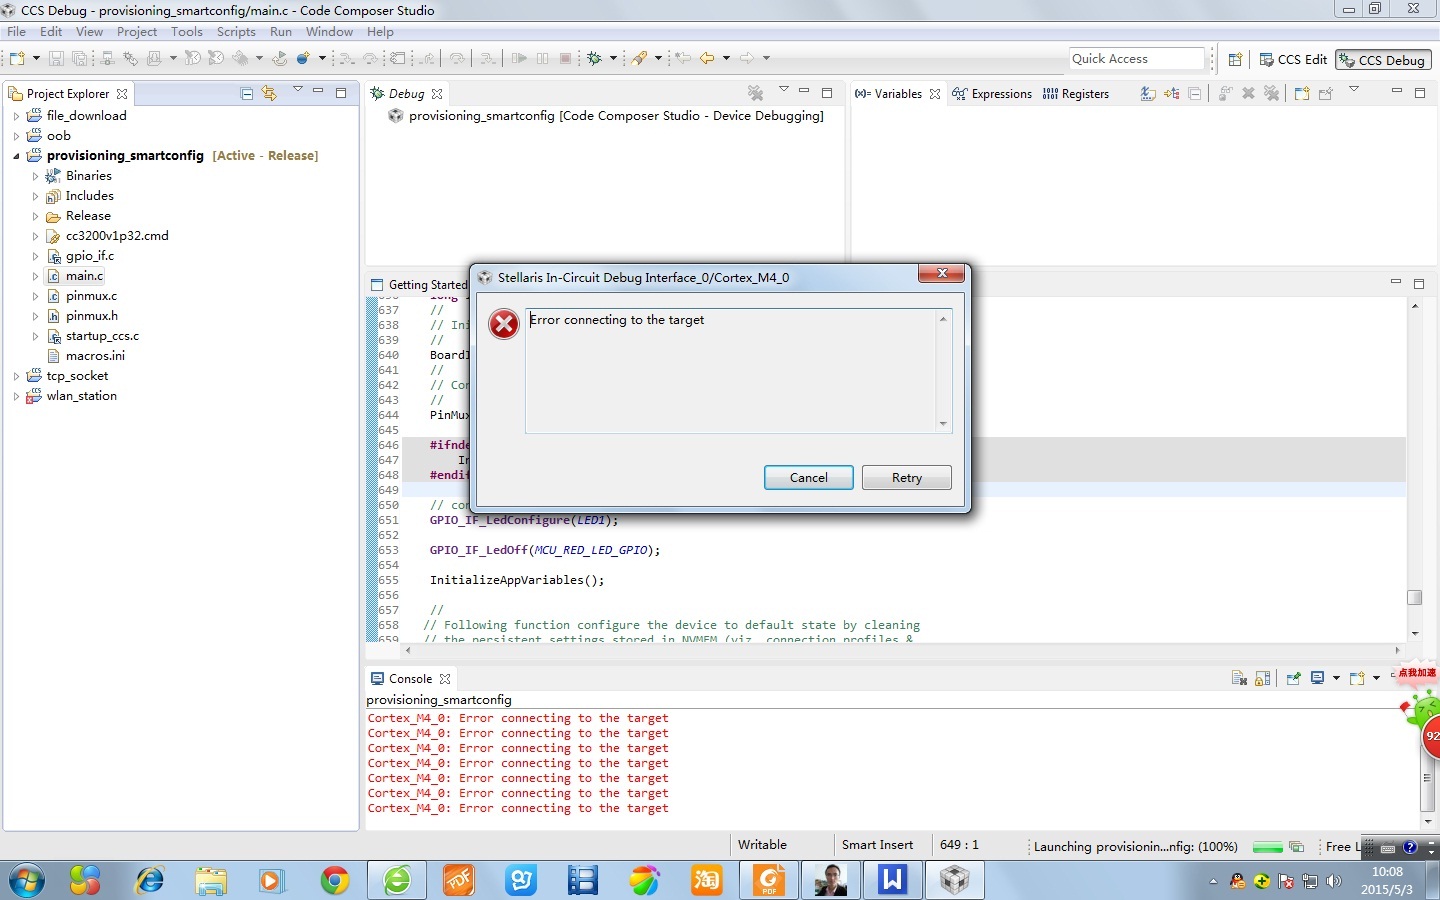The image size is (1440, 900).
Task: Click the error icon in the dialog
Action: (504, 323)
